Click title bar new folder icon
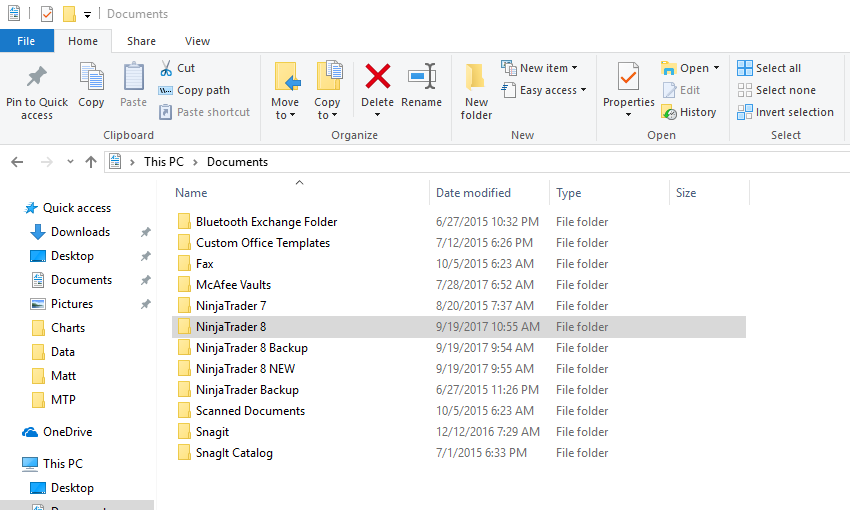 [x=69, y=14]
